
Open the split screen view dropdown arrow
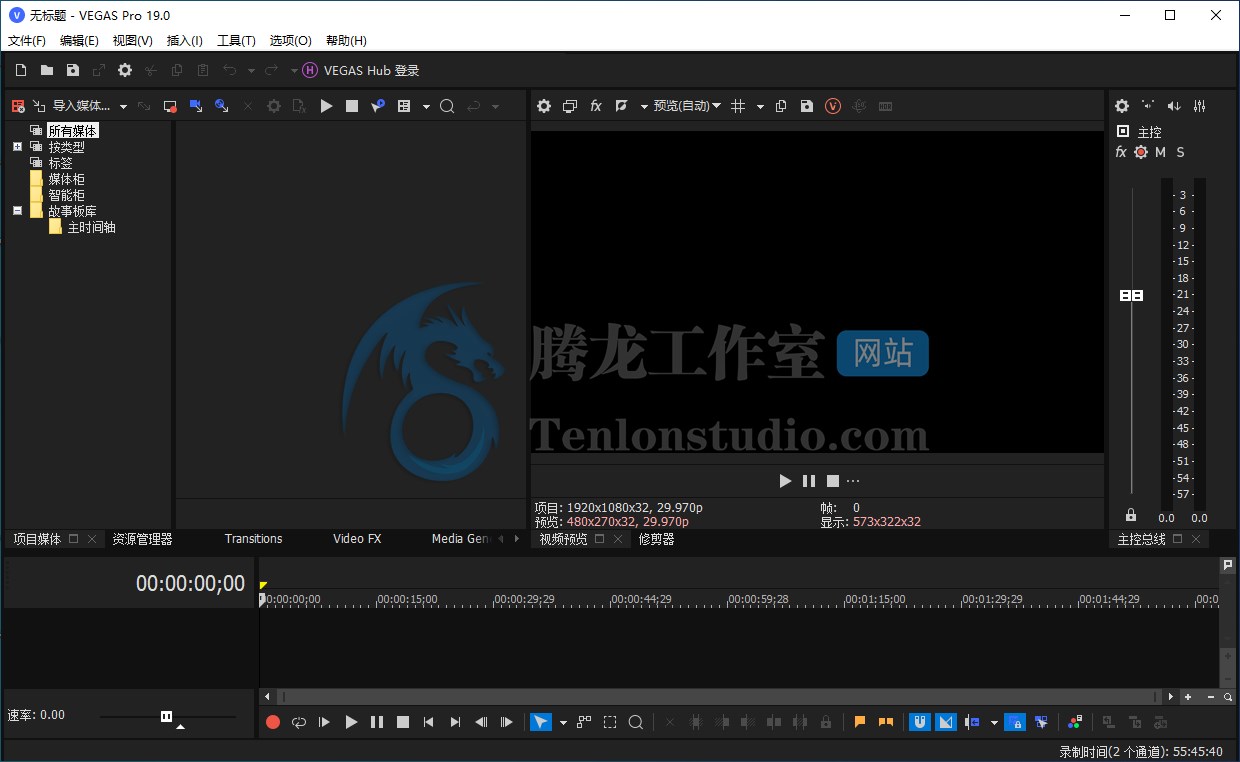[x=643, y=106]
